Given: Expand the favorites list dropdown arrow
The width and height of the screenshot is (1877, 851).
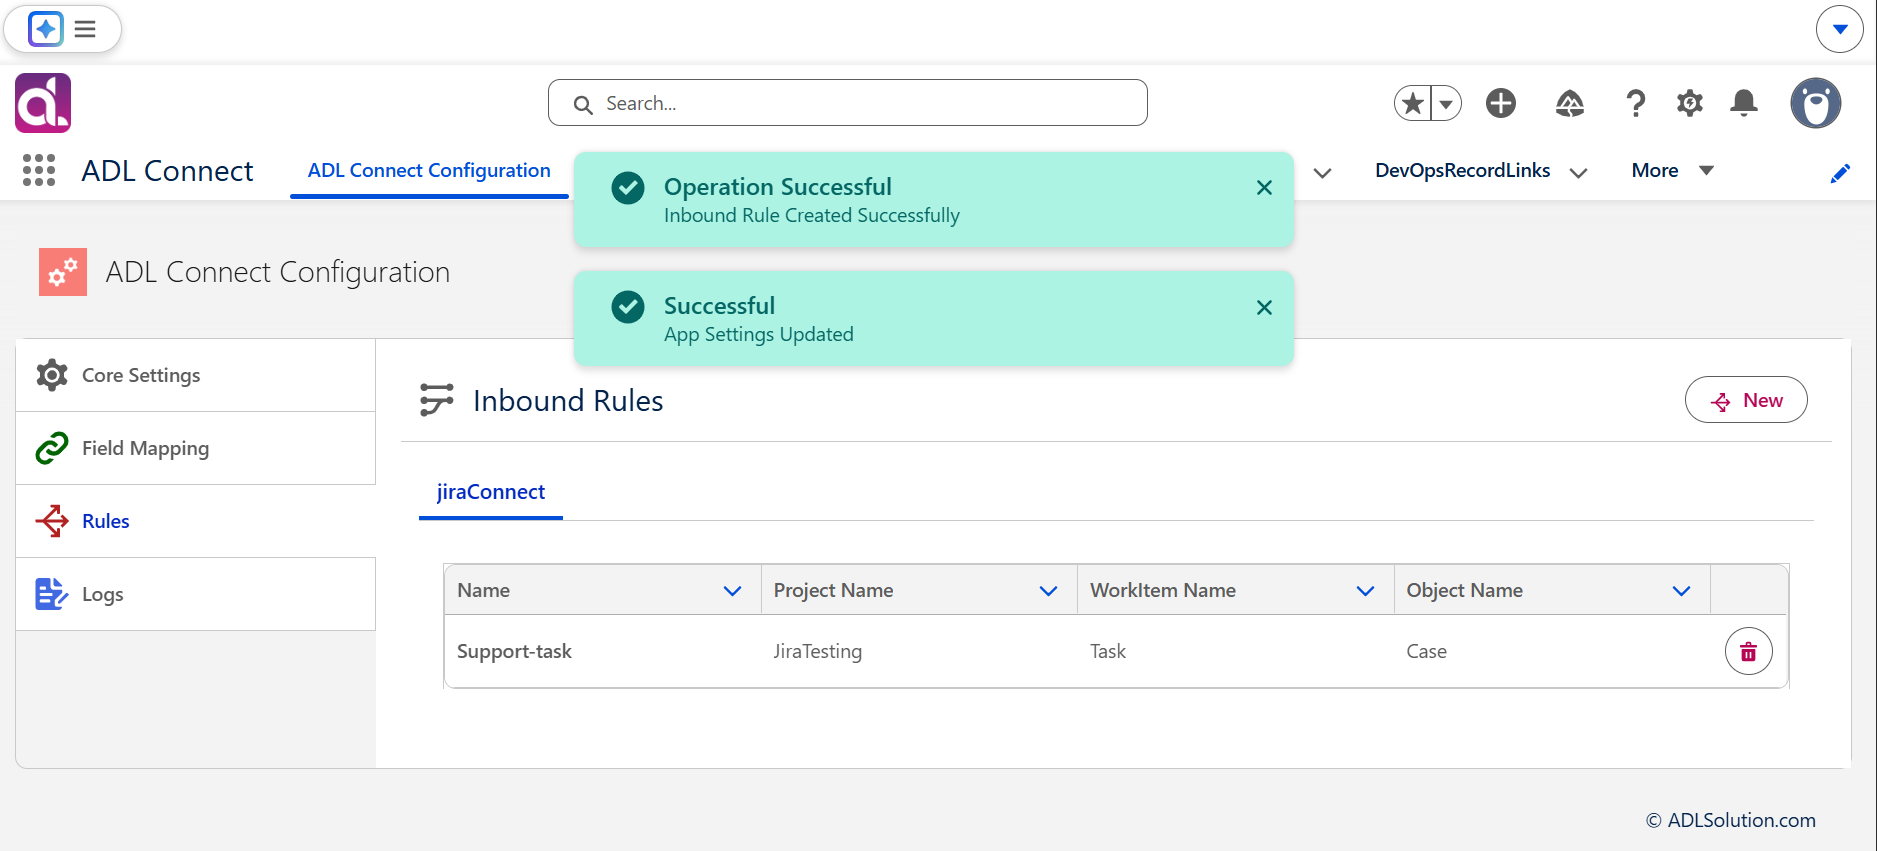Looking at the screenshot, I should [1446, 103].
